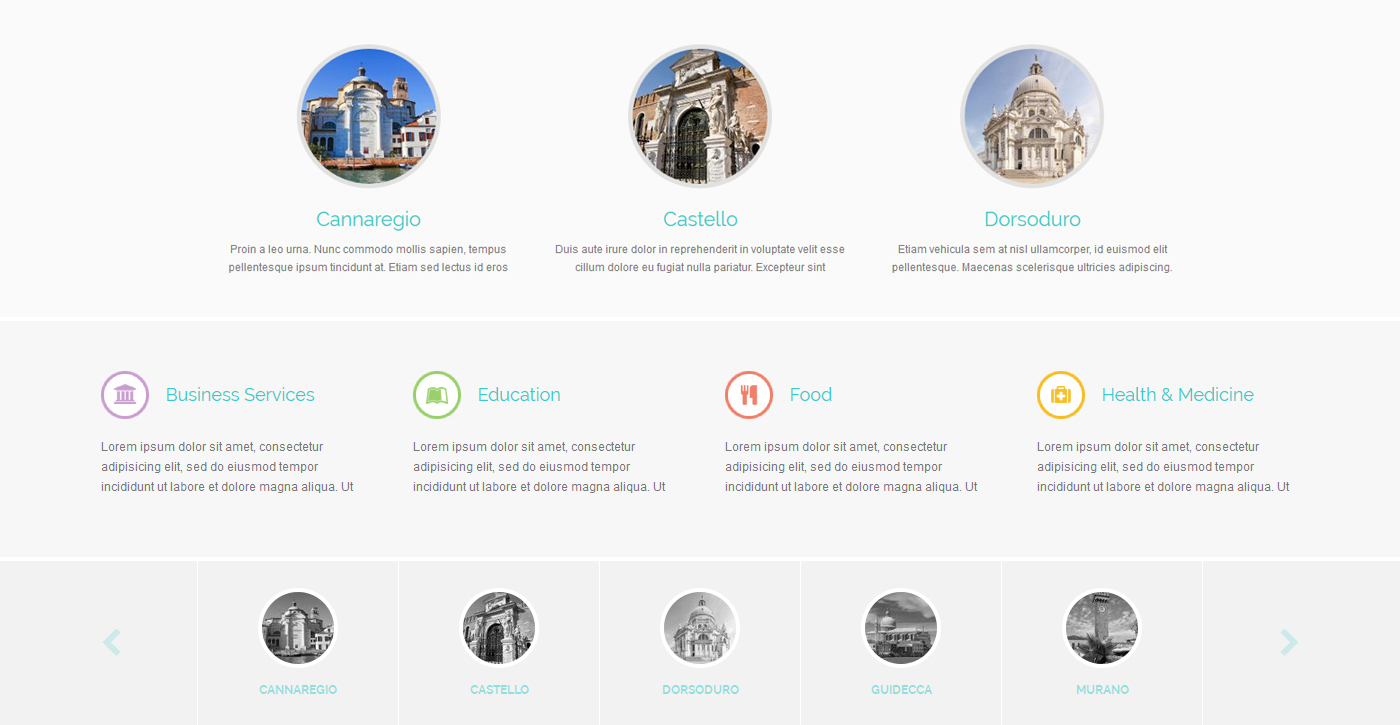Click the CASTELLO carousel label
1400x725 pixels.
(x=499, y=690)
